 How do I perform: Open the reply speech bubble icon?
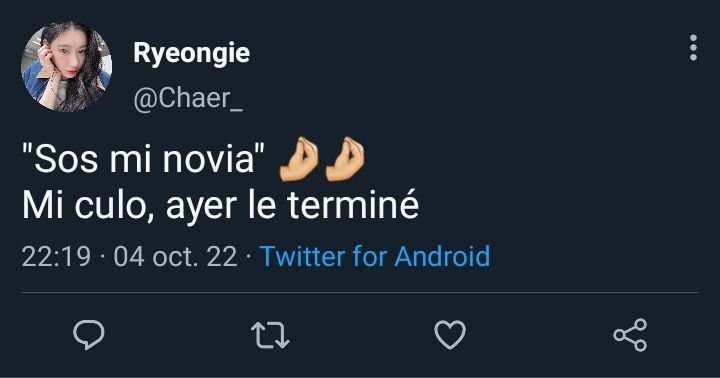tap(89, 335)
